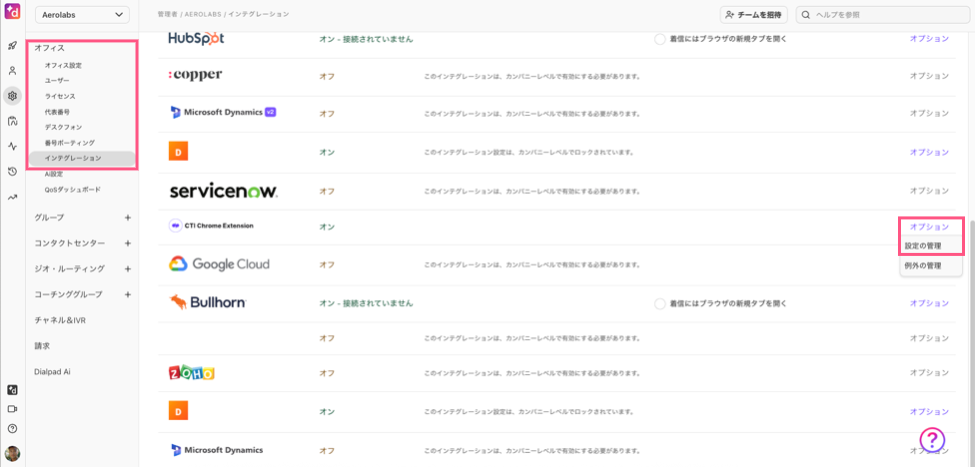Open オプション dropdown for CTI Chrome Extension
The width and height of the screenshot is (975, 467).
[x=930, y=226]
